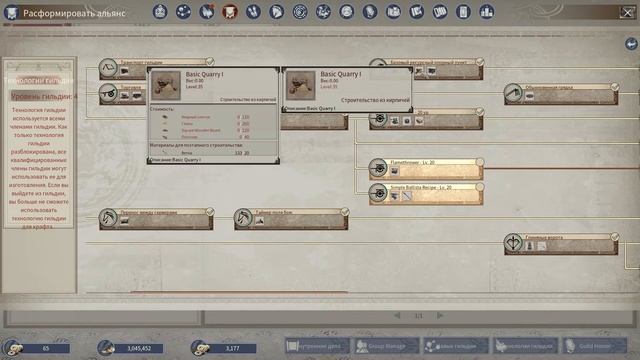Click the spear item icon under Simple Ballista Recipe
640x360 pixels.
pos(407,196)
